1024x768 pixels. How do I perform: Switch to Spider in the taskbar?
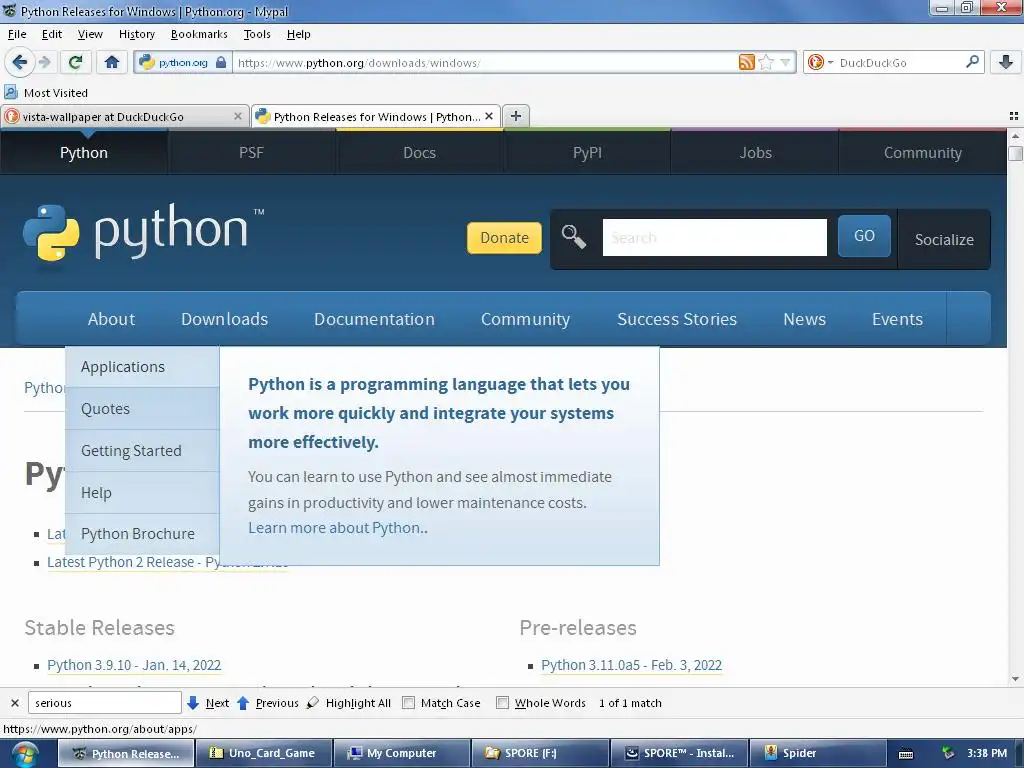816,753
